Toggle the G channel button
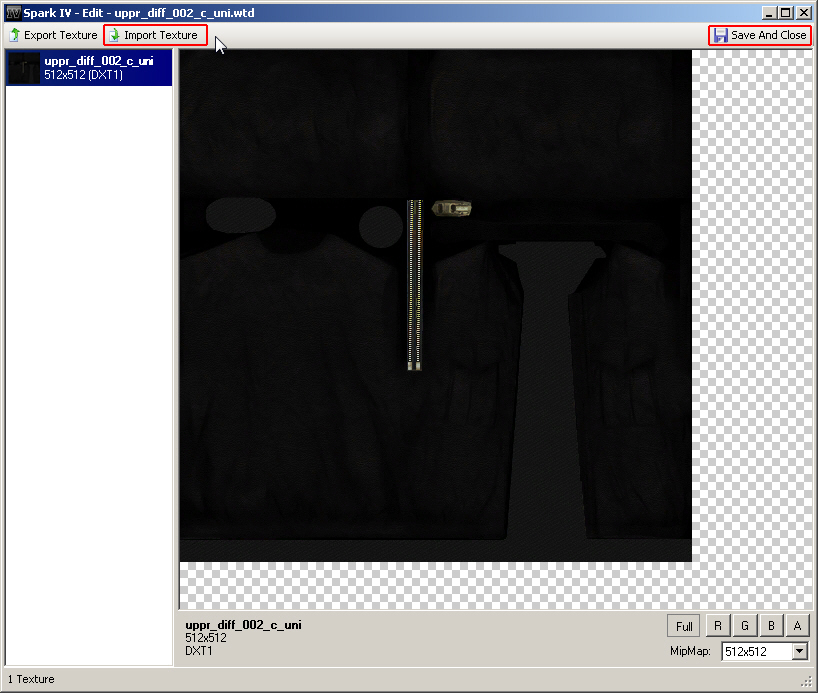This screenshot has width=818, height=693. (x=744, y=626)
